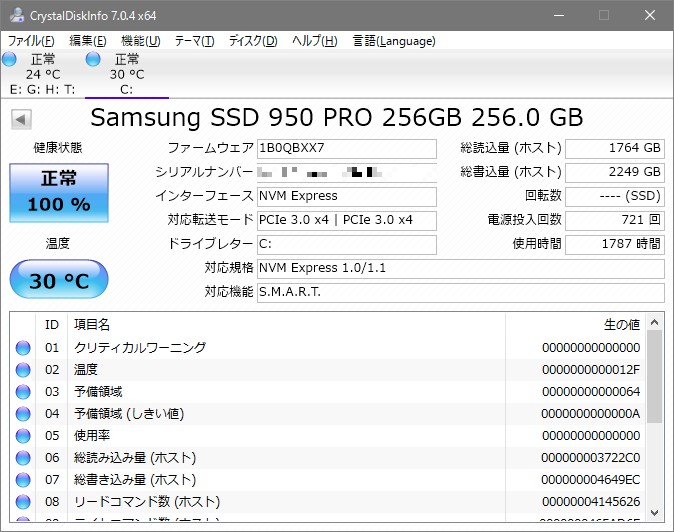Select the 予備領域 (しきい値) row

[327, 414]
